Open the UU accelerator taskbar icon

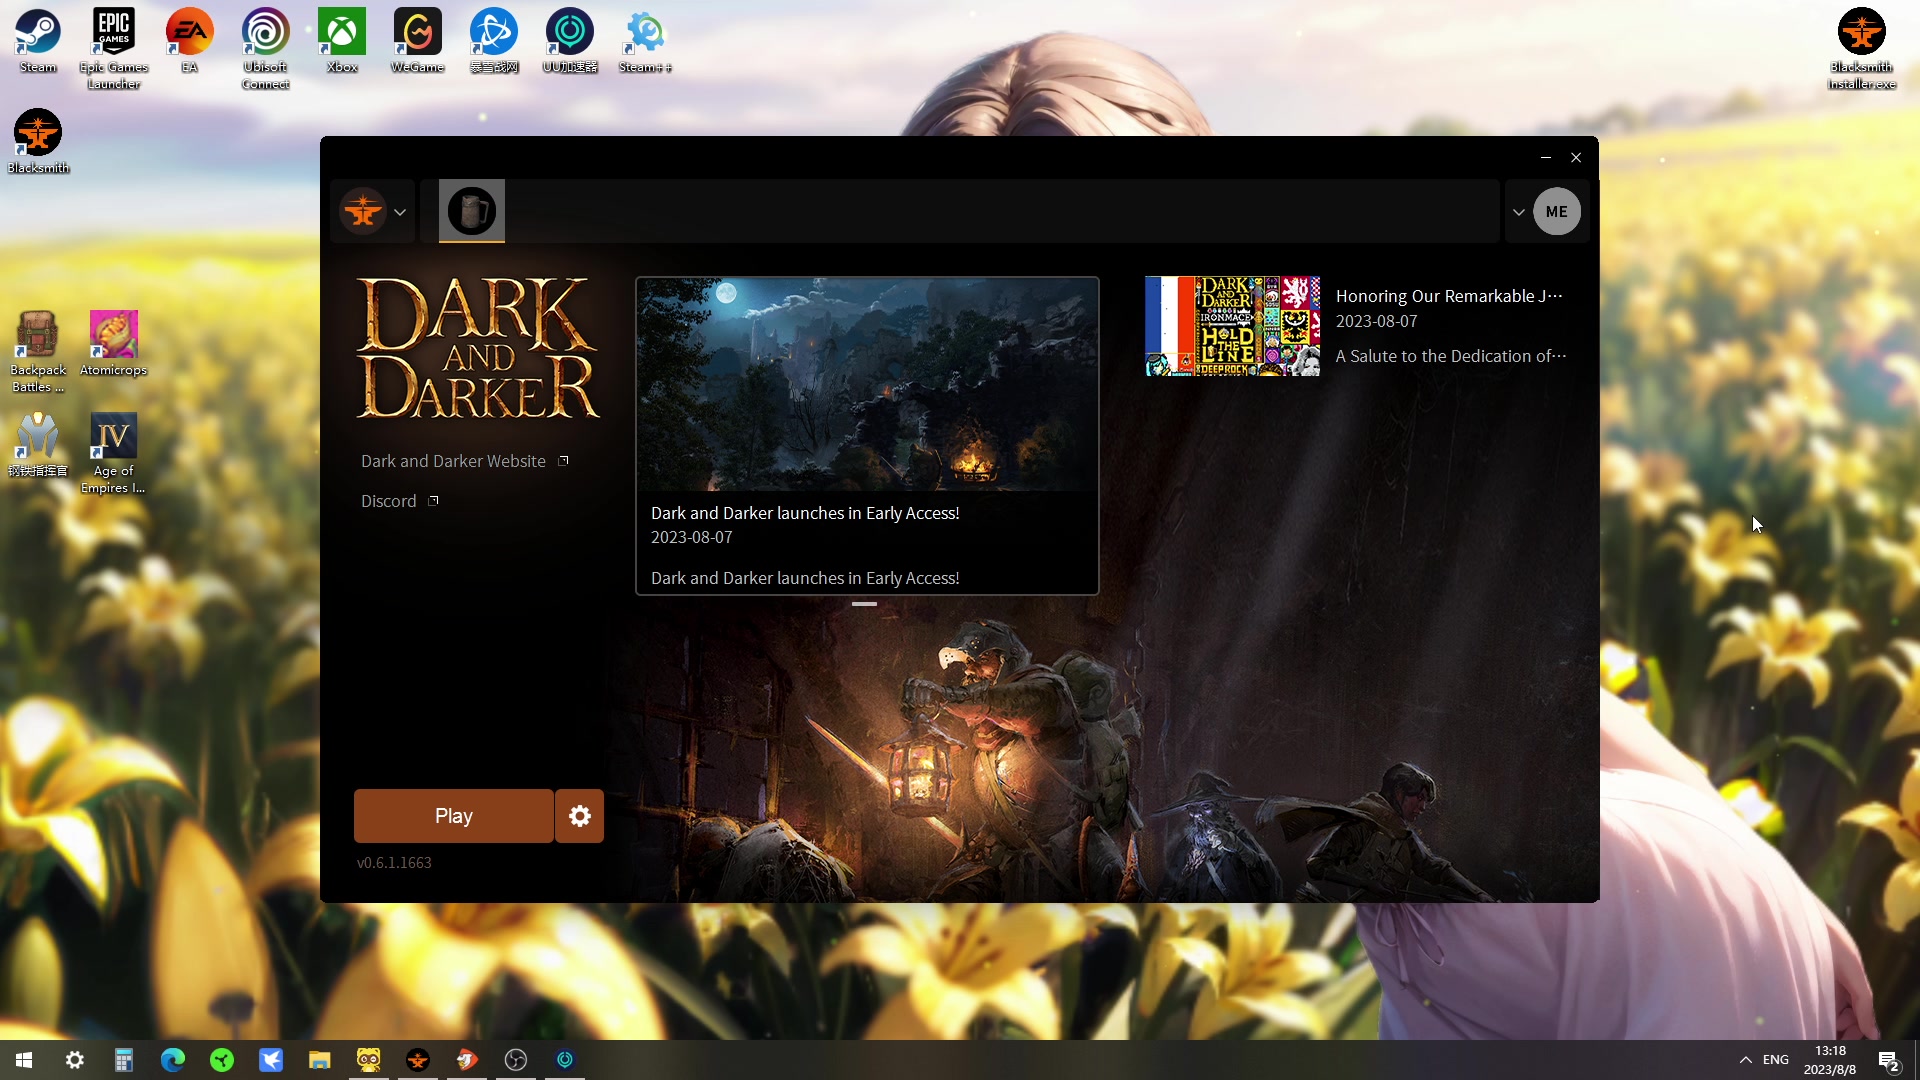coord(565,1060)
